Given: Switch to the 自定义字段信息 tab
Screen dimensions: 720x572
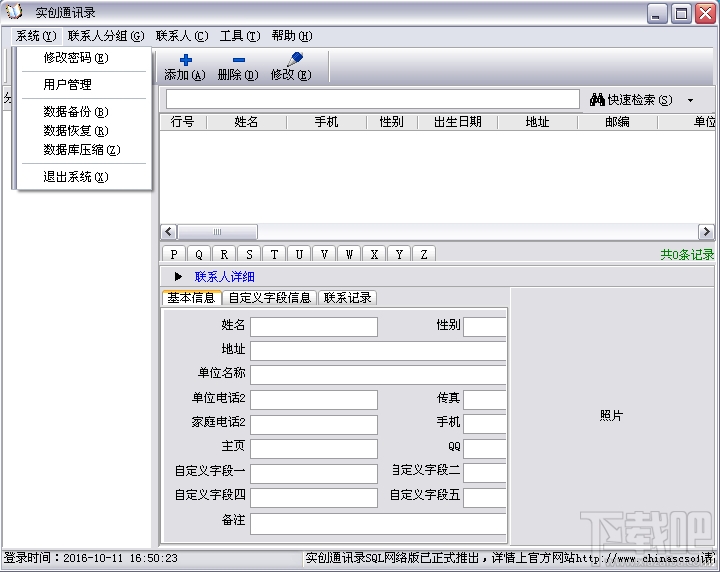Looking at the screenshot, I should click(x=270, y=298).
